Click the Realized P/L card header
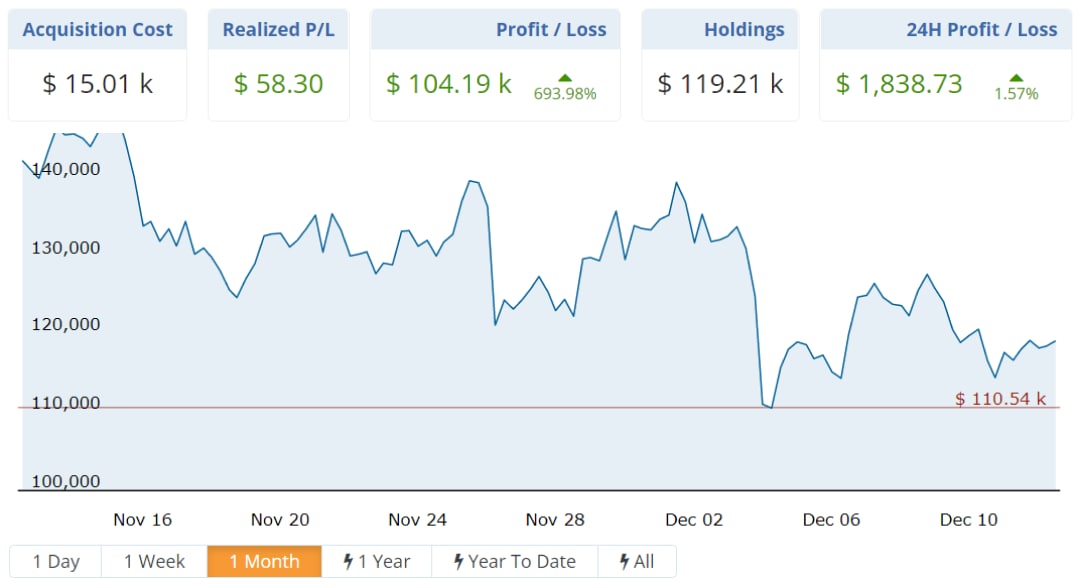1080x588 pixels. pyautogui.click(x=278, y=30)
